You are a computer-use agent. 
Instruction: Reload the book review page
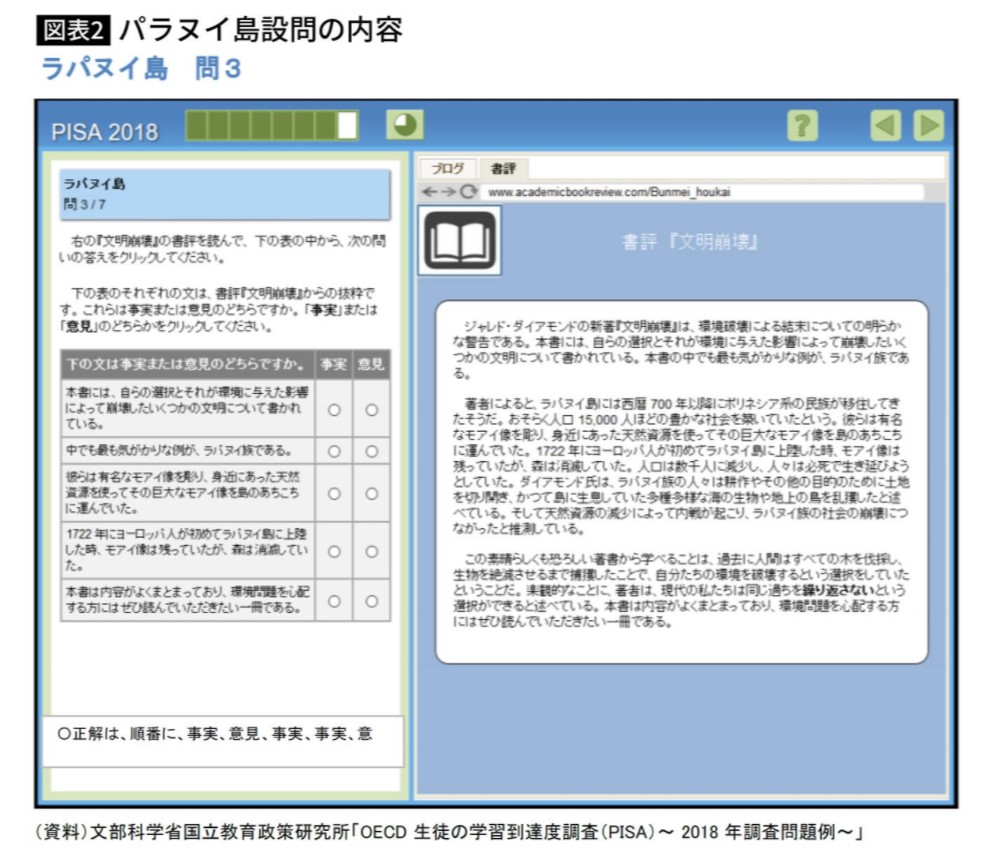[467, 191]
